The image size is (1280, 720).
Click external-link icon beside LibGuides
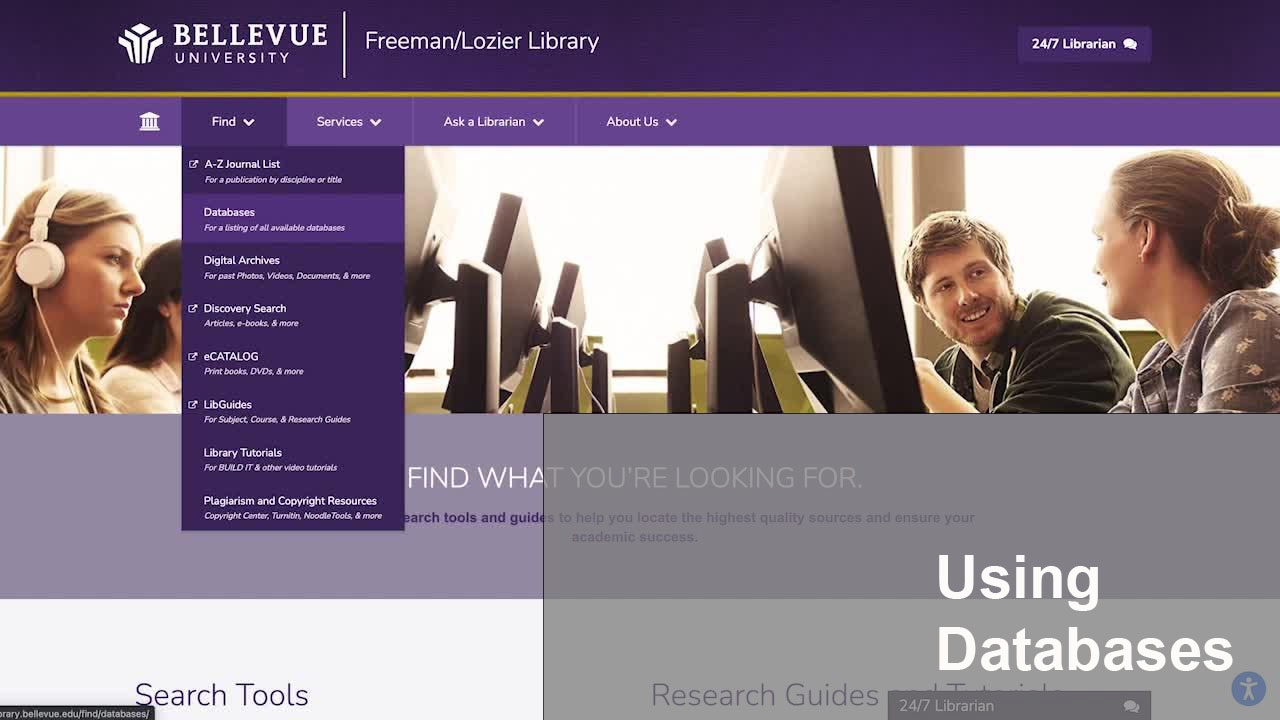point(194,404)
